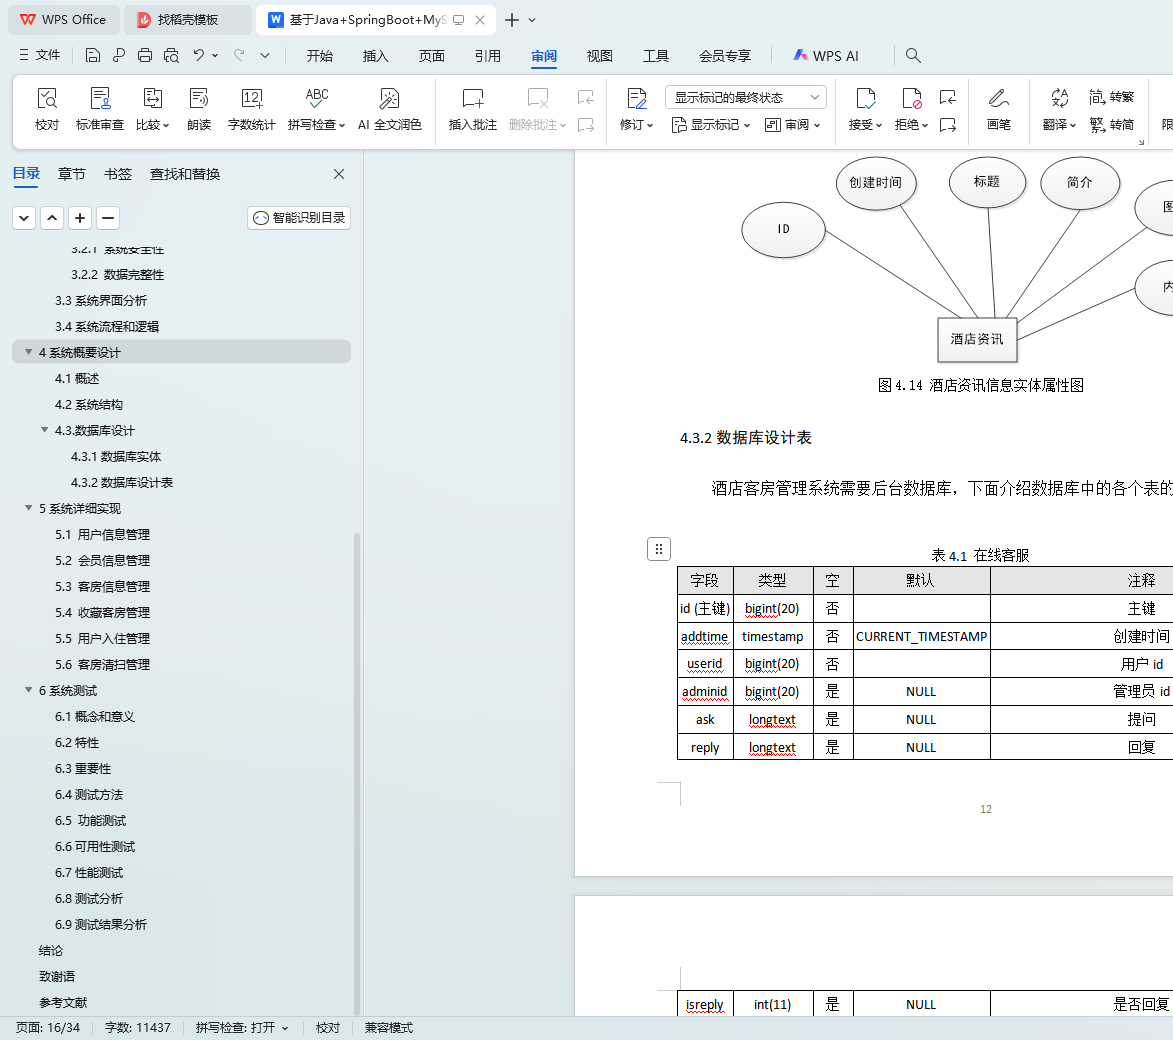Switch to the 引用 ribbon tab
The image size is (1173, 1040).
[x=488, y=56]
